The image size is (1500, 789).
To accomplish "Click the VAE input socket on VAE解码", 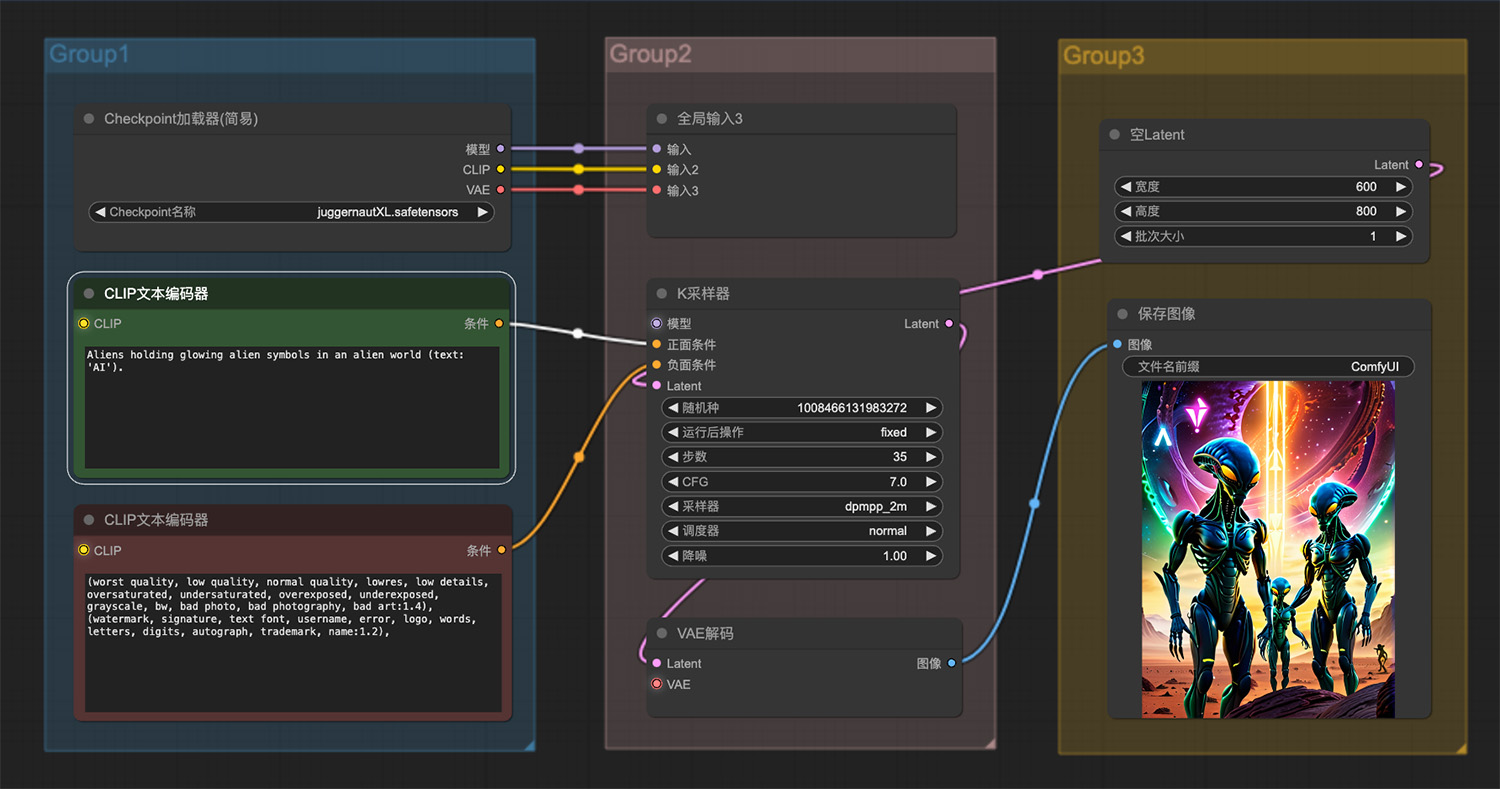I will pyautogui.click(x=656, y=684).
